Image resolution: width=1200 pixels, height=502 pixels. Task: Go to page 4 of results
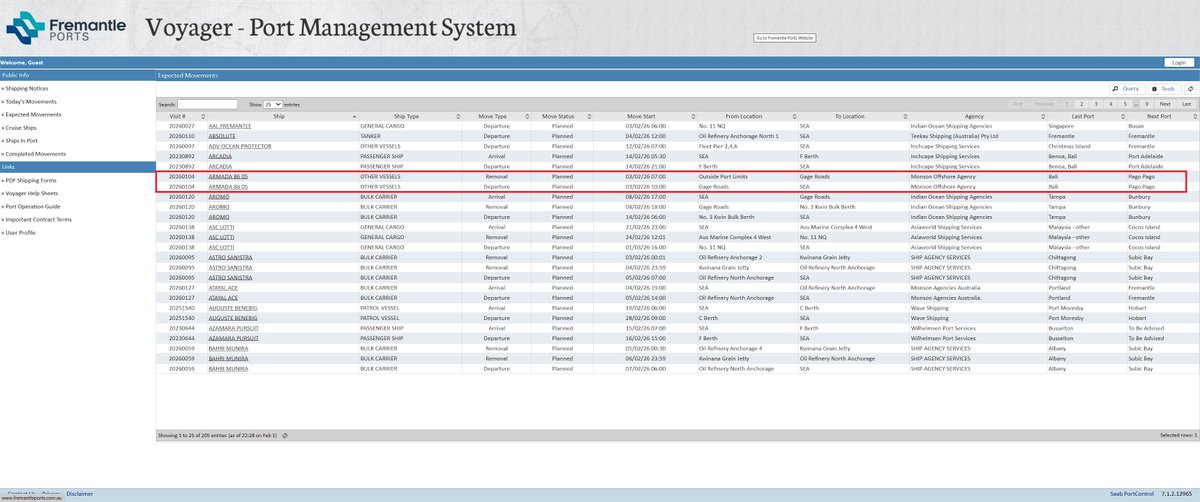[x=1111, y=104]
